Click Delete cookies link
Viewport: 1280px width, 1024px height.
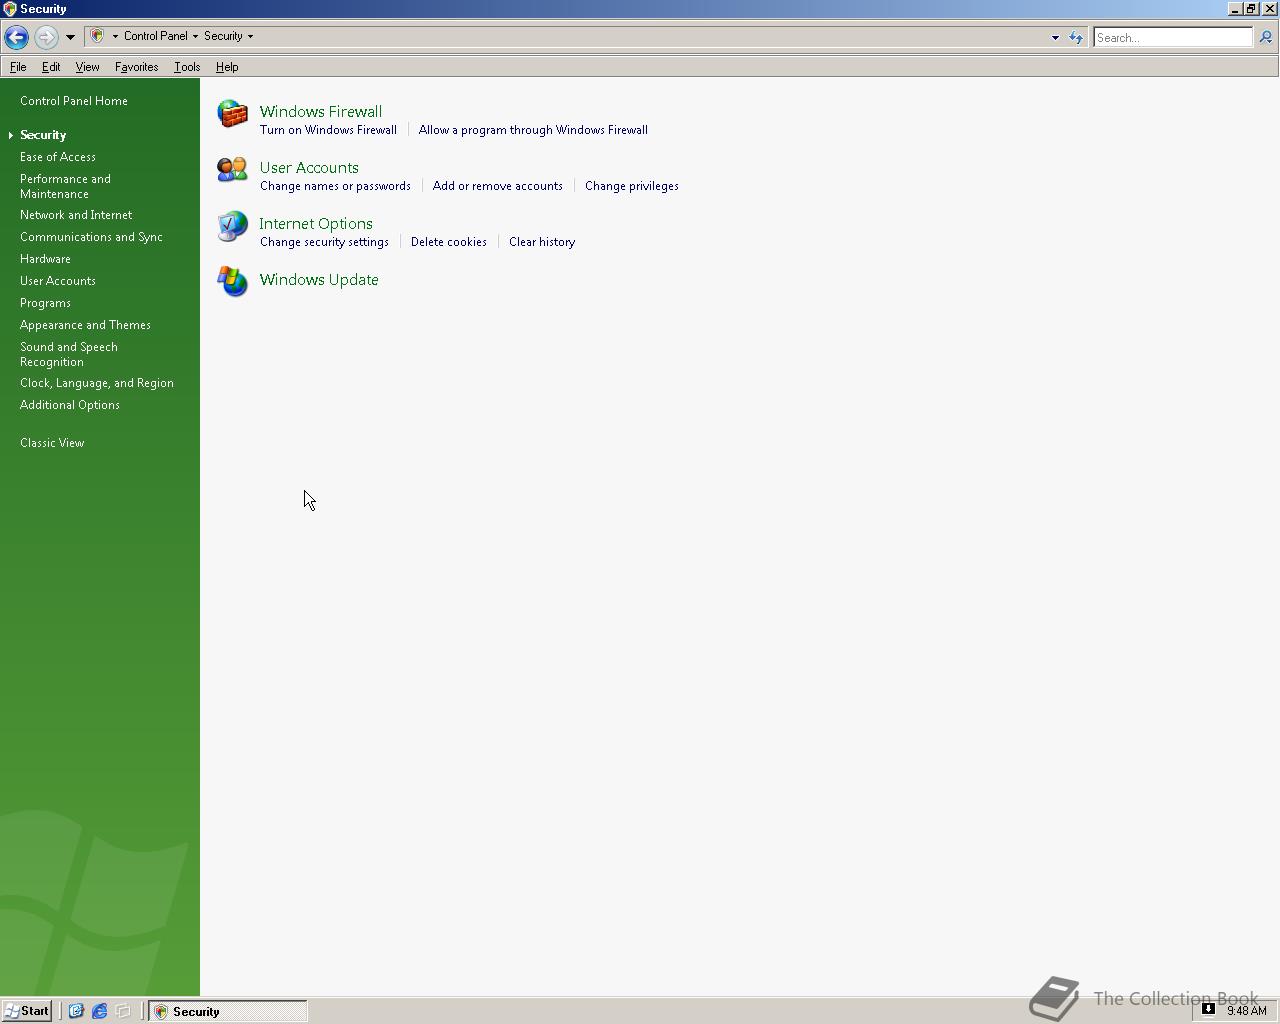[449, 242]
